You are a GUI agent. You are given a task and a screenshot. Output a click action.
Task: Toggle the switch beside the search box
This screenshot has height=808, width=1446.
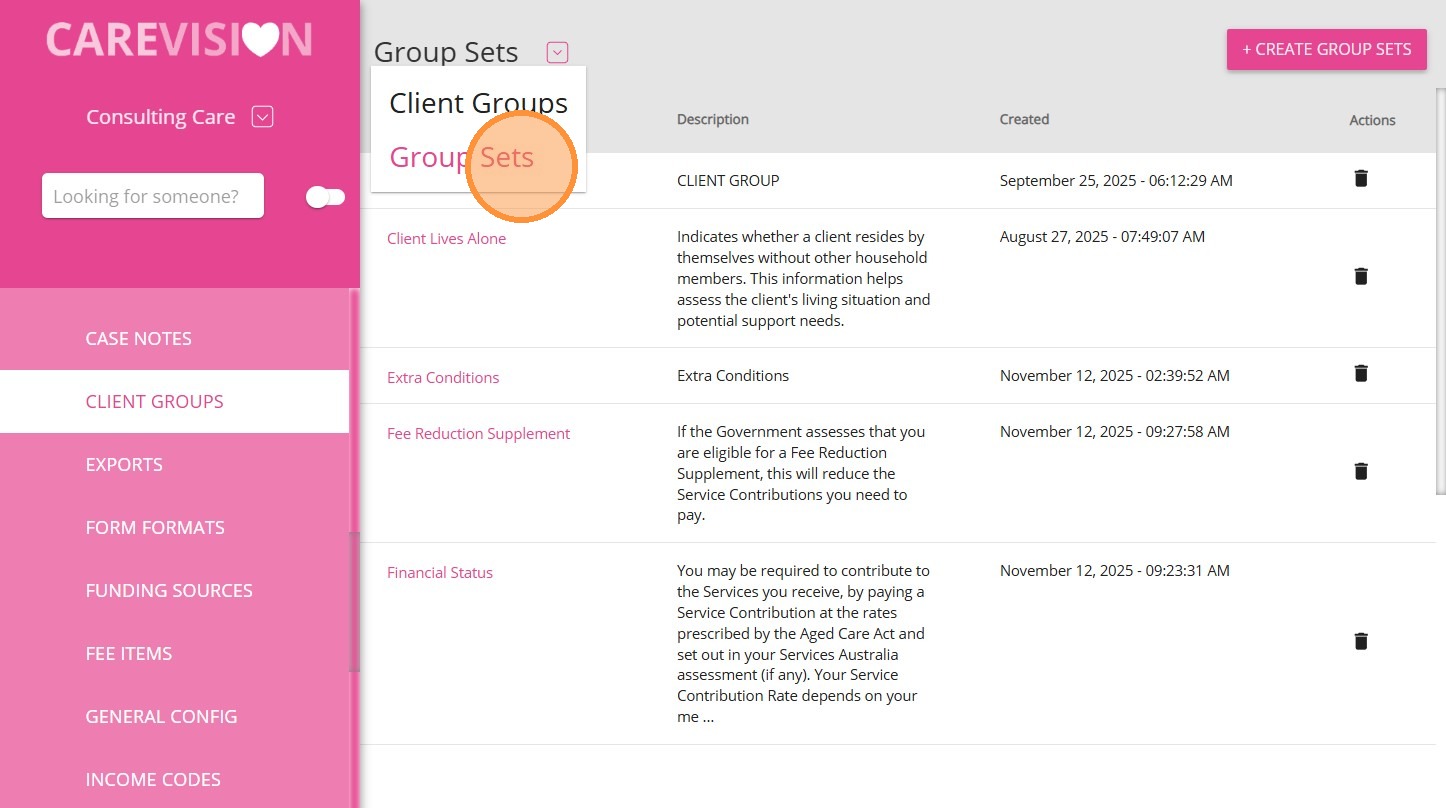325,197
